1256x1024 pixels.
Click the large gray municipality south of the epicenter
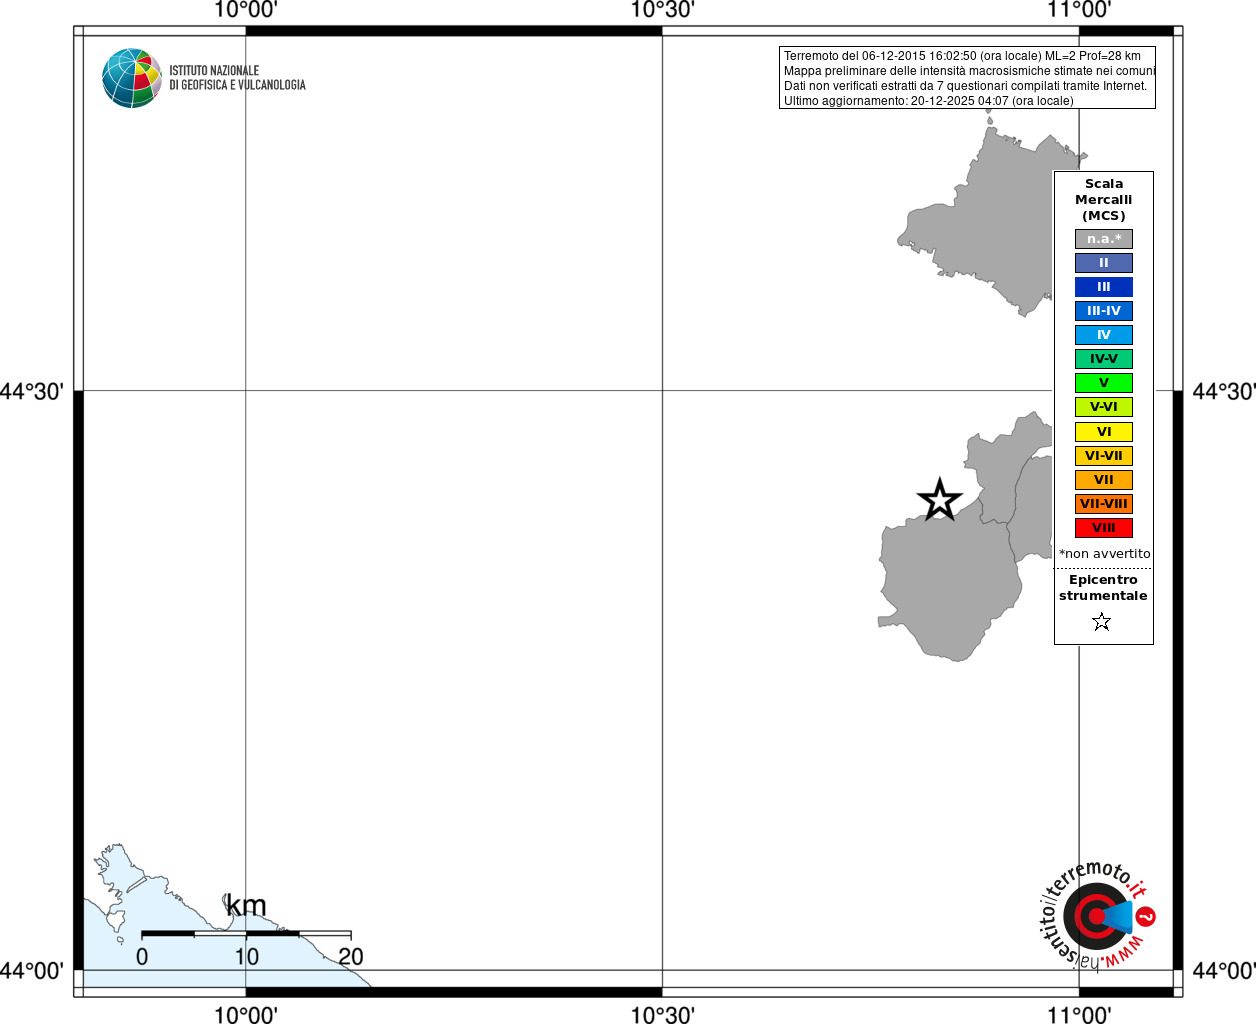(948, 585)
